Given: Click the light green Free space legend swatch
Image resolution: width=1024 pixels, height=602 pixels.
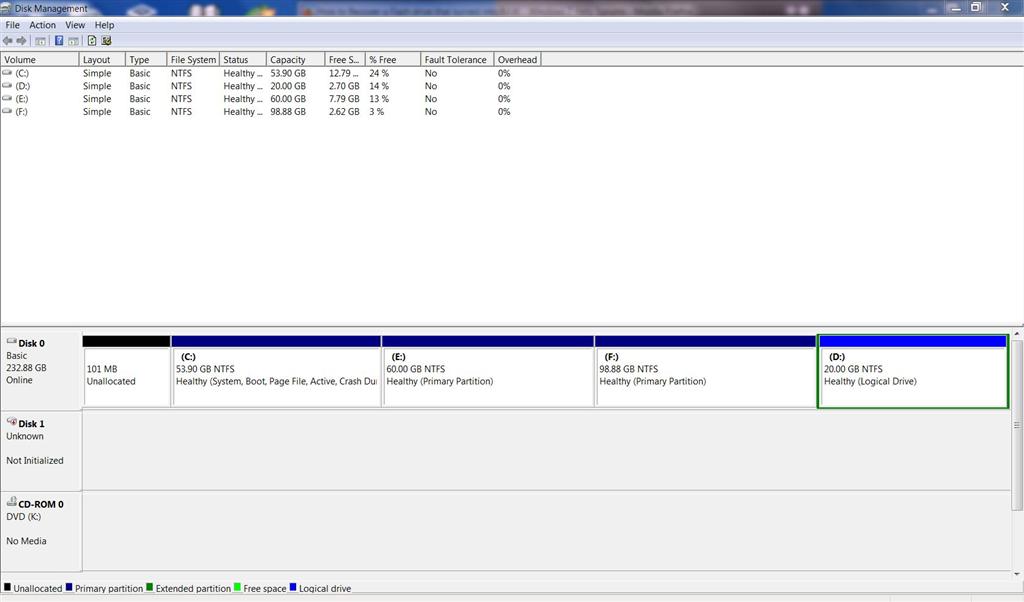Looking at the screenshot, I should (237, 587).
